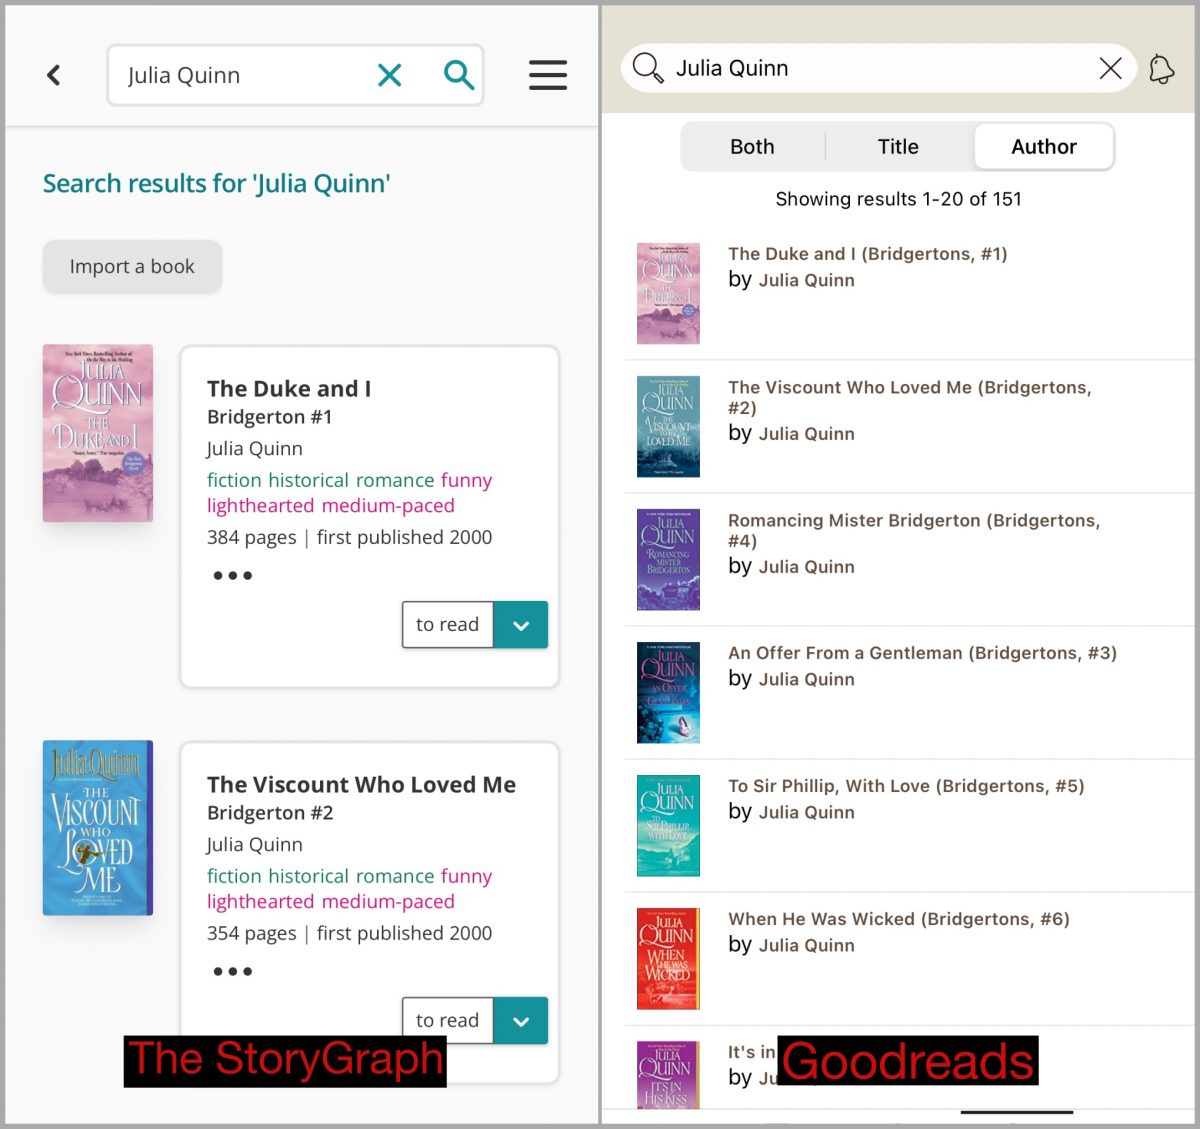The width and height of the screenshot is (1200, 1129).
Task: Select the Title search filter
Action: [x=898, y=147]
